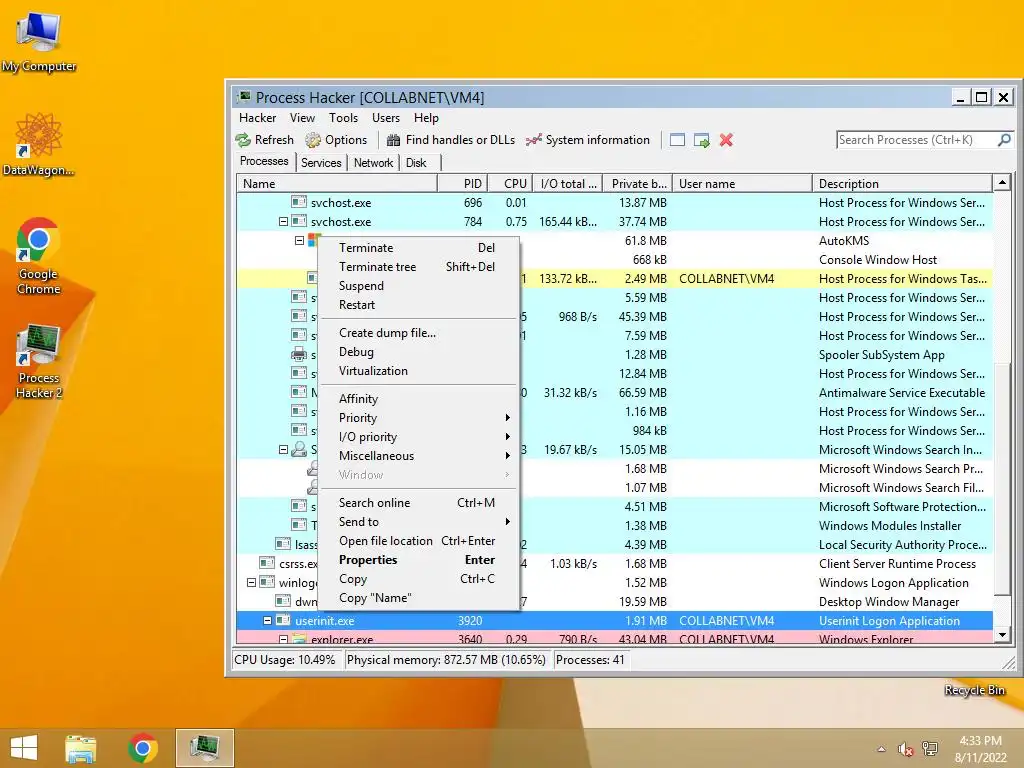
Task: Open the I/O priority submenu
Action: [418, 437]
